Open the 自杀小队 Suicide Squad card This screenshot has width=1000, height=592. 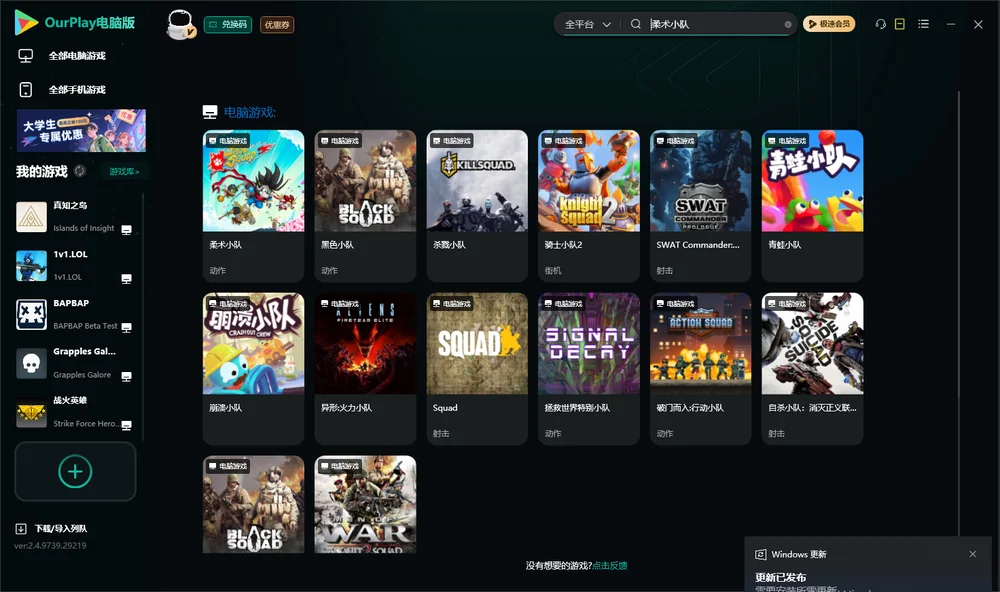pos(812,368)
